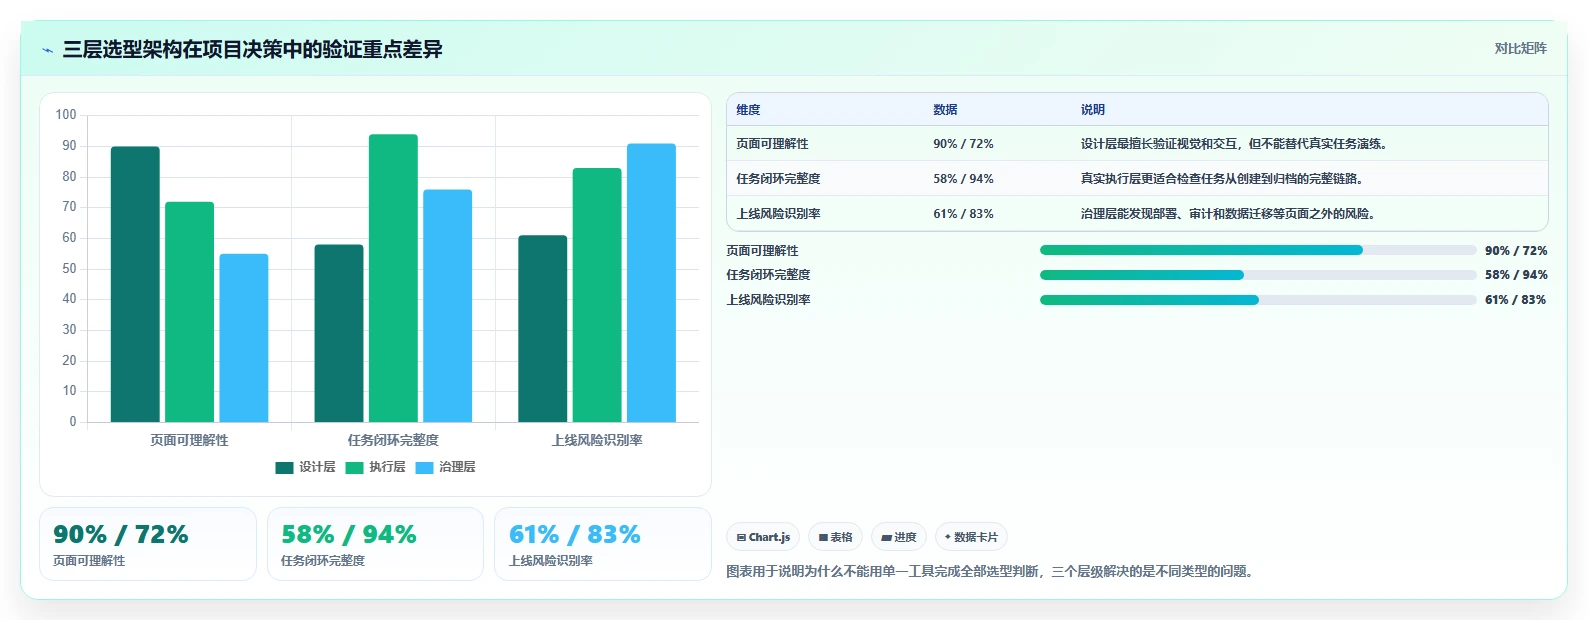Click the description starting 设计层最擅长验证视觉

click(1234, 144)
